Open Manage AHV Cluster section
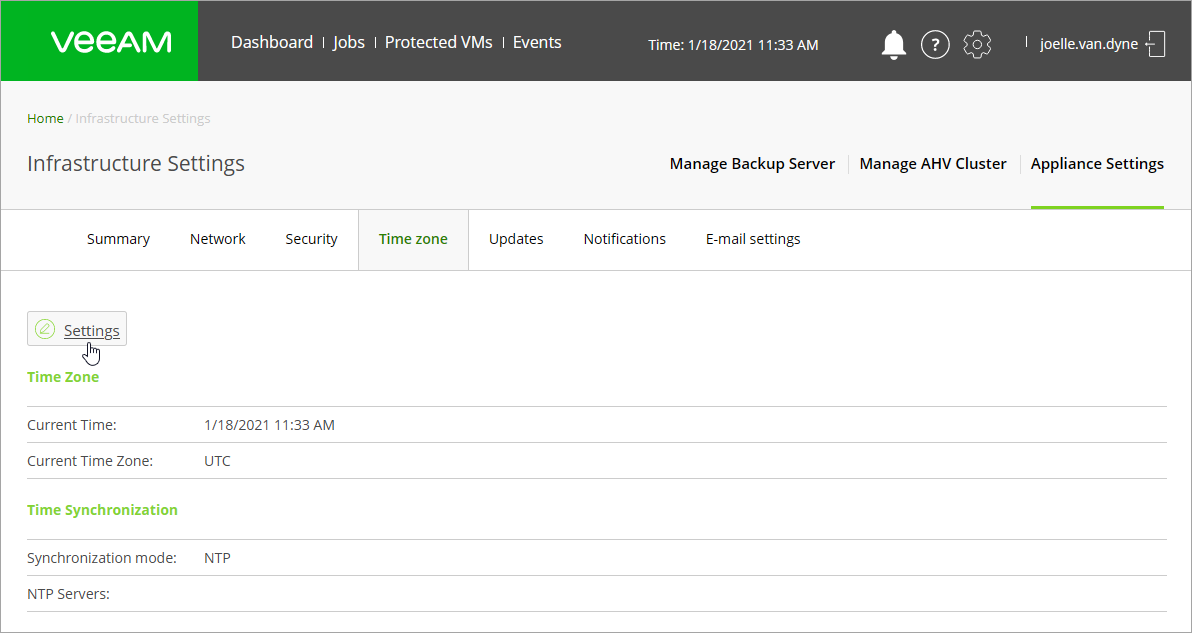 coord(933,163)
